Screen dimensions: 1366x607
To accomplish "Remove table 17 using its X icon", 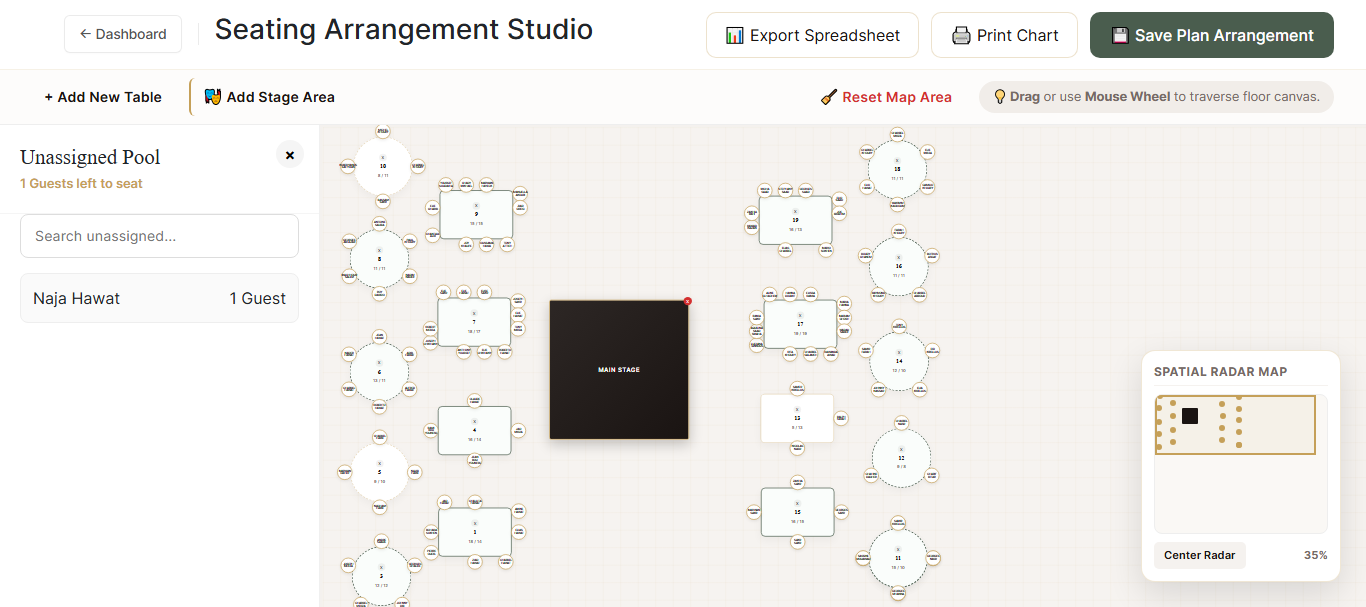I will (x=800, y=315).
